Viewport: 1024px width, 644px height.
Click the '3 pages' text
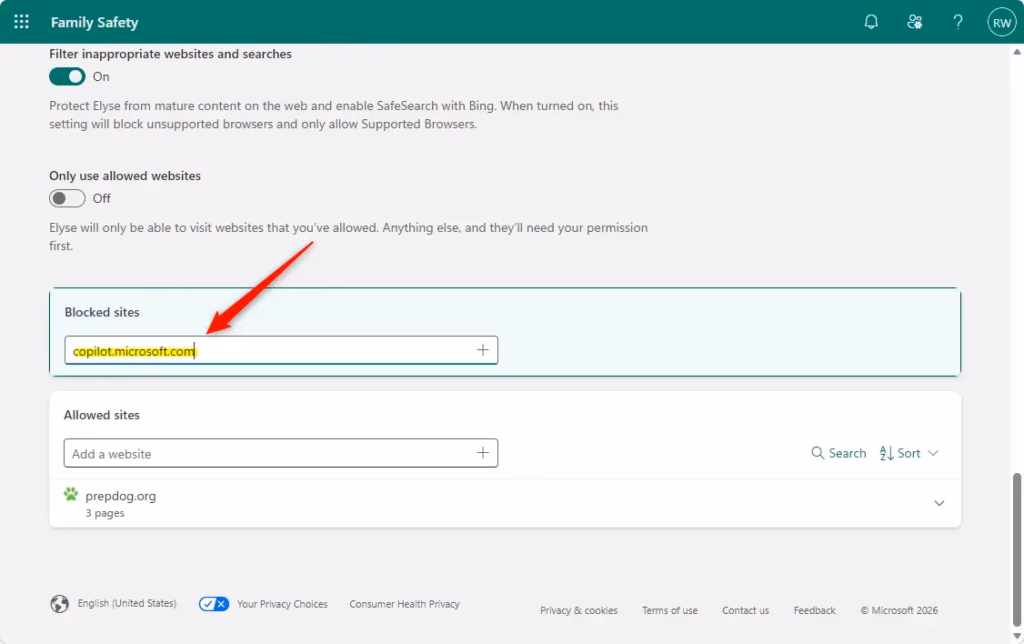click(104, 513)
